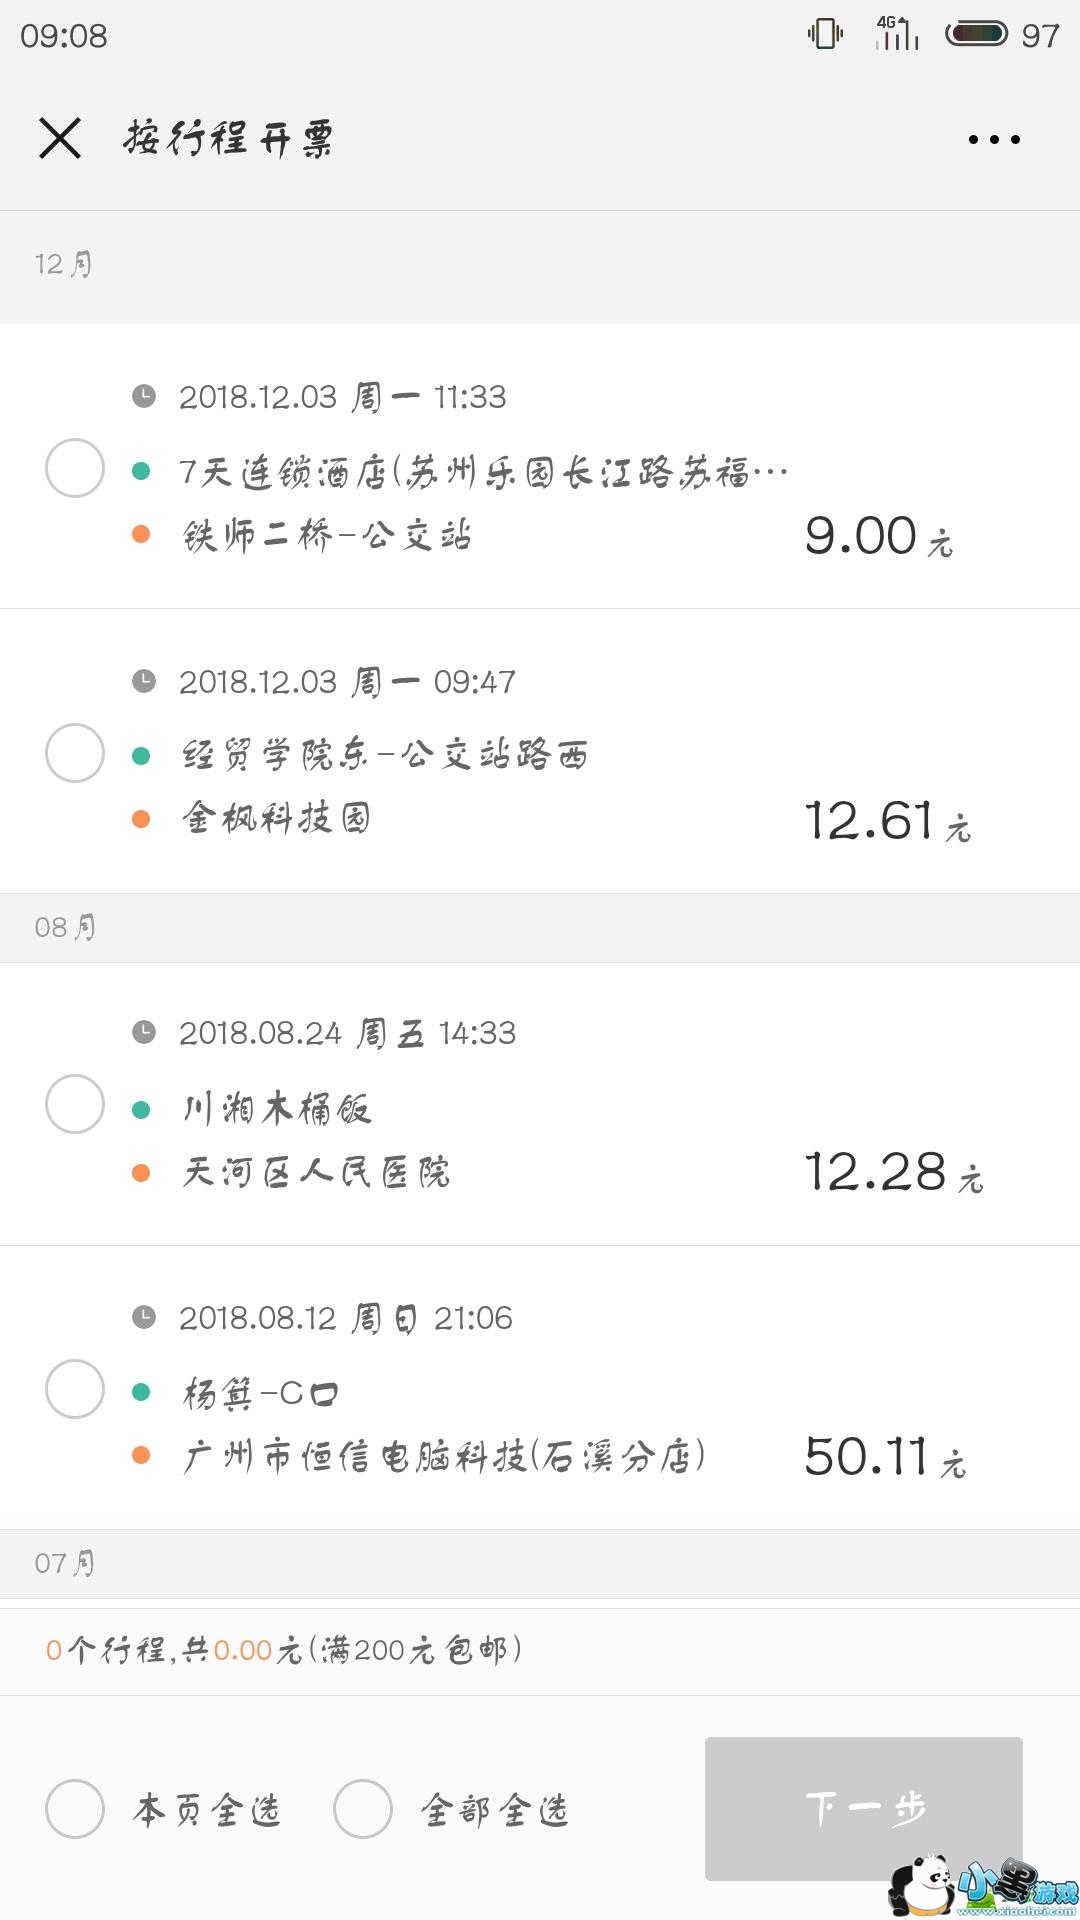Select the 12.61 元 trip radio button
The height and width of the screenshot is (1920, 1080).
point(75,753)
